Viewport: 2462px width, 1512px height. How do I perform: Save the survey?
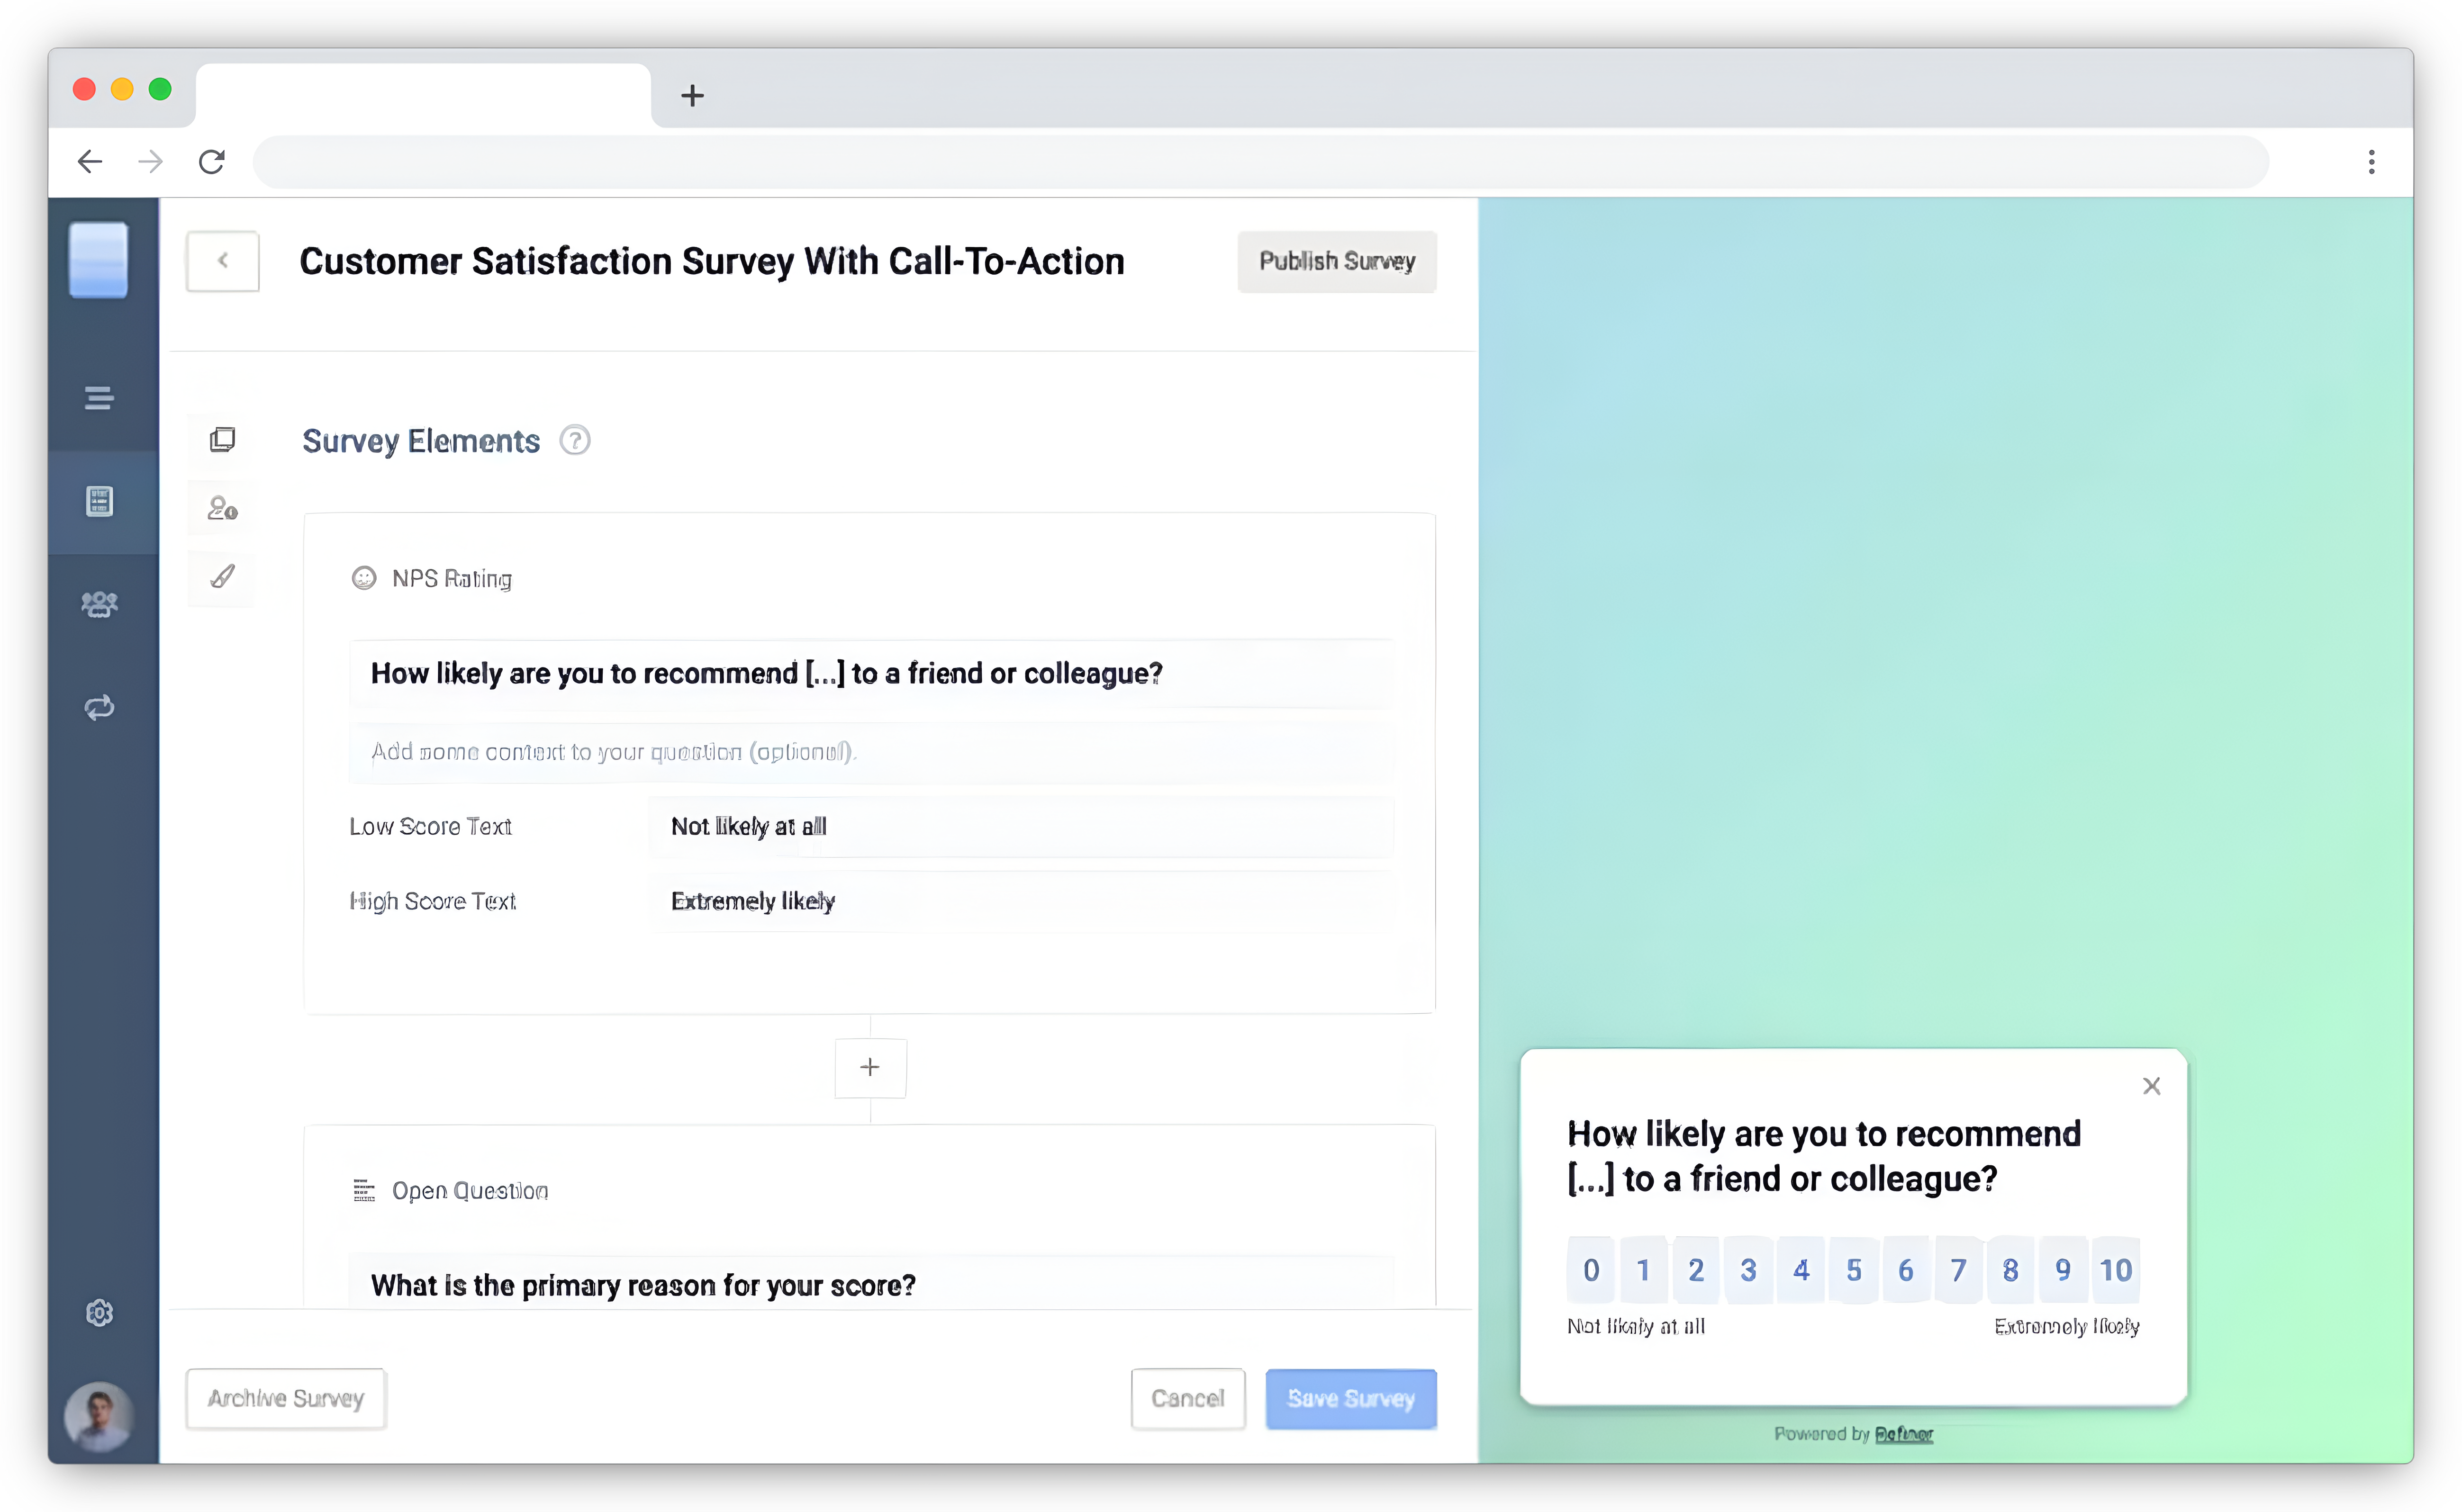pyautogui.click(x=1350, y=1399)
